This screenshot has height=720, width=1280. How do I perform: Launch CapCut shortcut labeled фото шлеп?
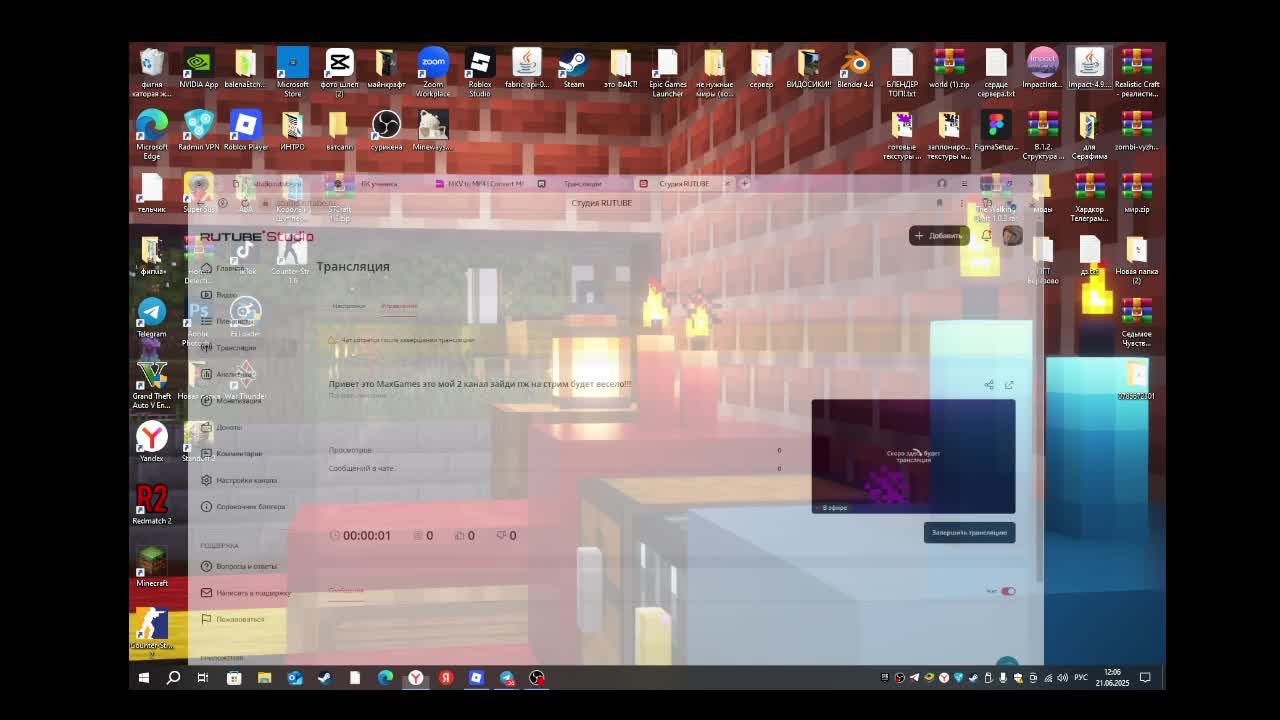pos(339,70)
